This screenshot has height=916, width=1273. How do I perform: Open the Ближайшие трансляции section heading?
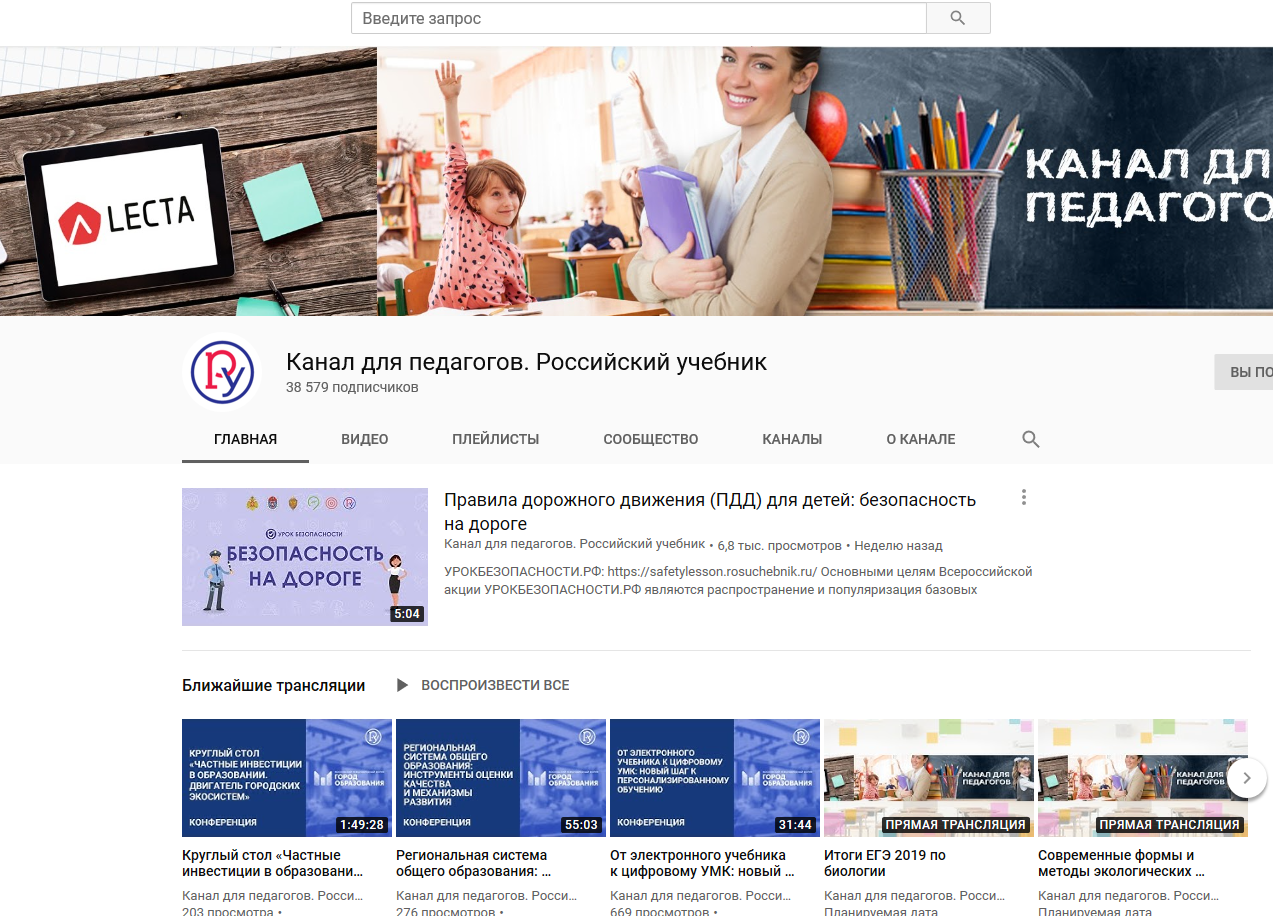pyautogui.click(x=274, y=685)
